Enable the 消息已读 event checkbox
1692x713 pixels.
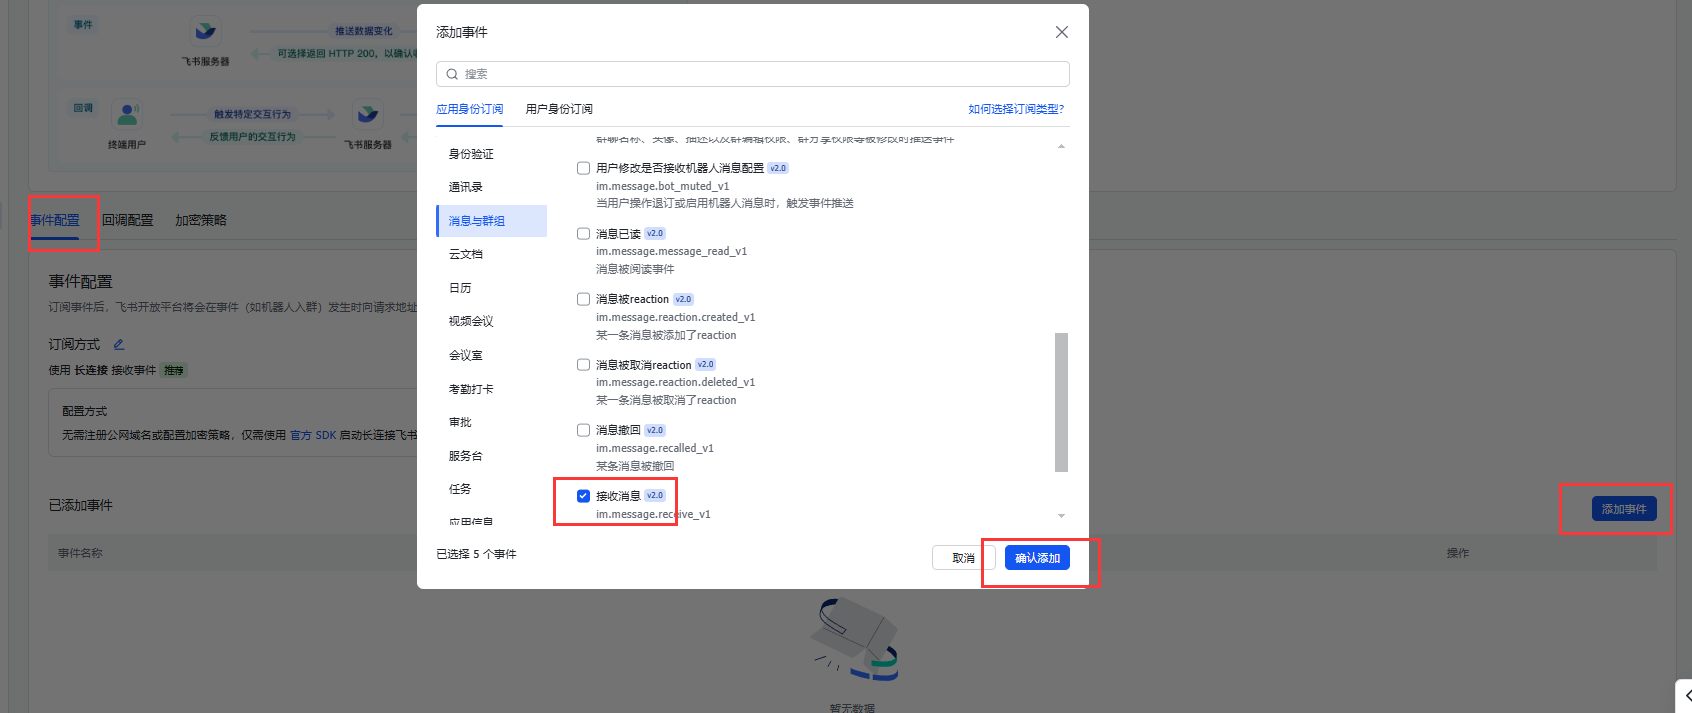(x=583, y=234)
